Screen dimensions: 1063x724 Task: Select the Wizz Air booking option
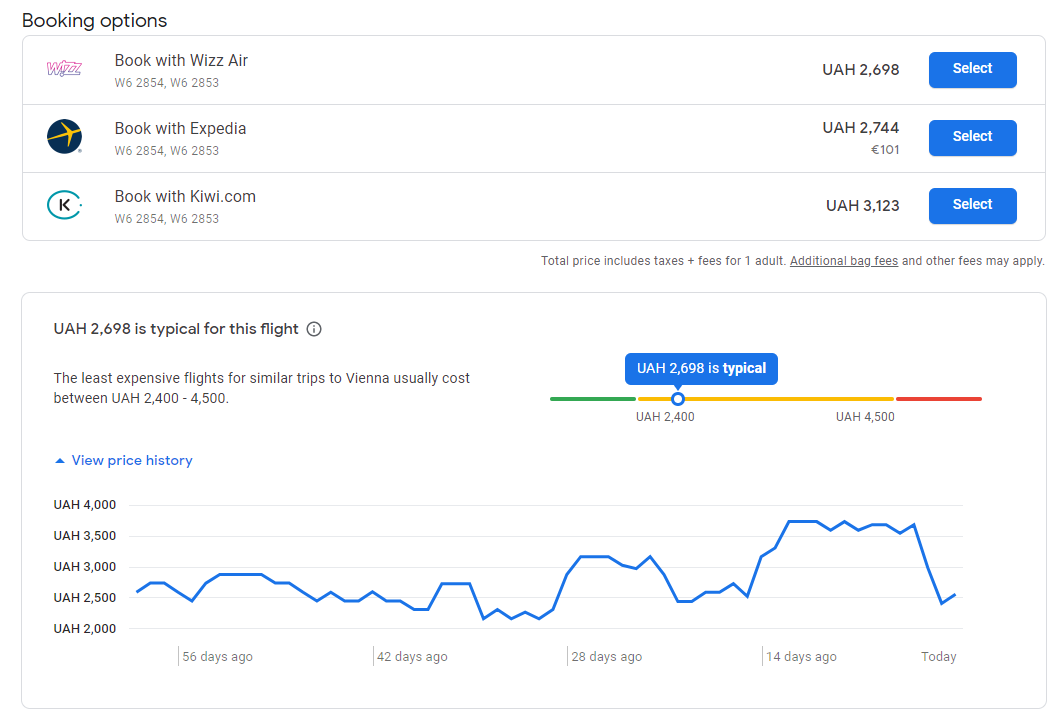tap(972, 69)
